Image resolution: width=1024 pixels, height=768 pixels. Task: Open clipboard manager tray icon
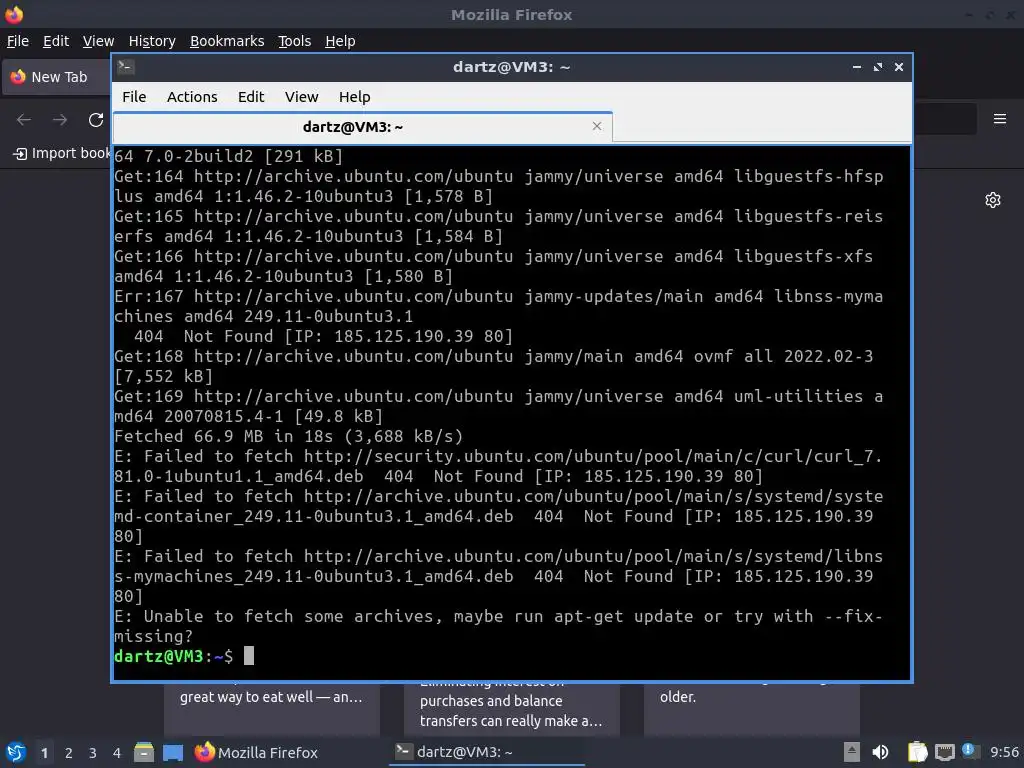pyautogui.click(x=918, y=752)
